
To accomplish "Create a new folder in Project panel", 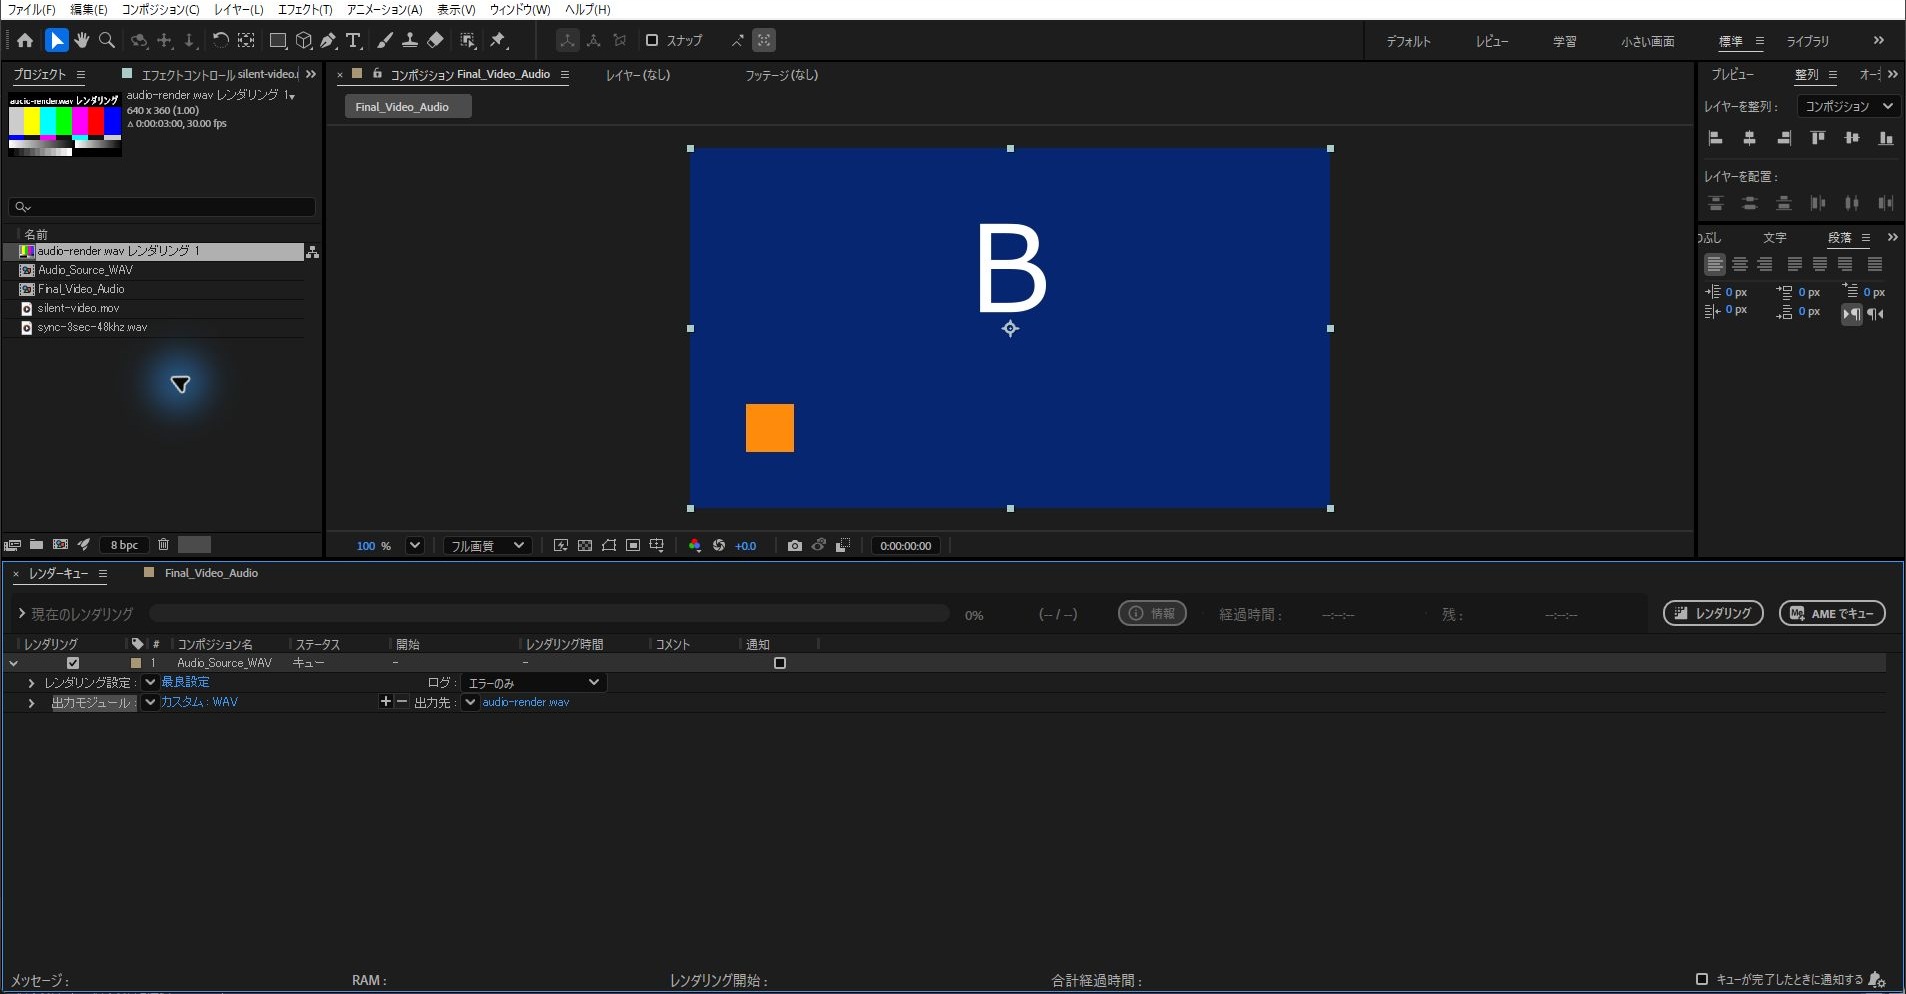I will point(36,545).
